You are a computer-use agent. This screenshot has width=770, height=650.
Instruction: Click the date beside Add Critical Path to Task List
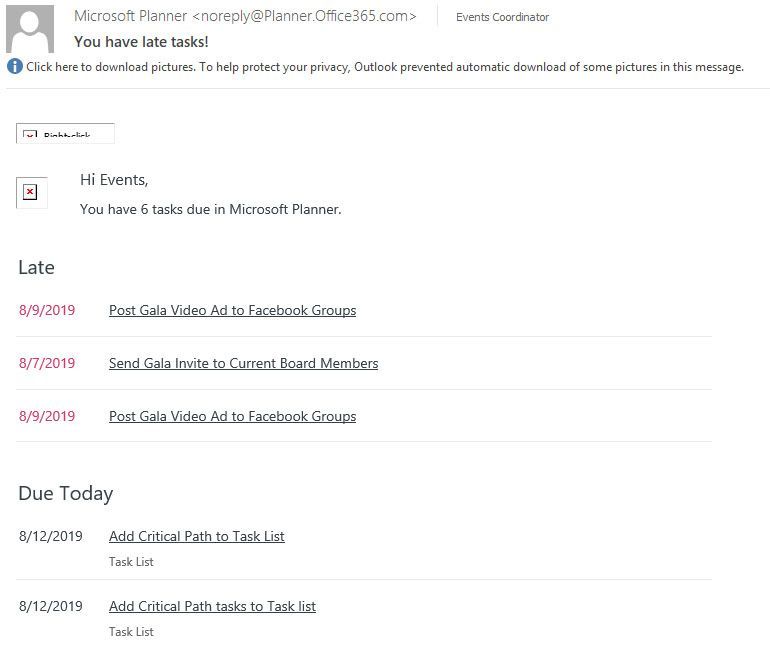51,536
